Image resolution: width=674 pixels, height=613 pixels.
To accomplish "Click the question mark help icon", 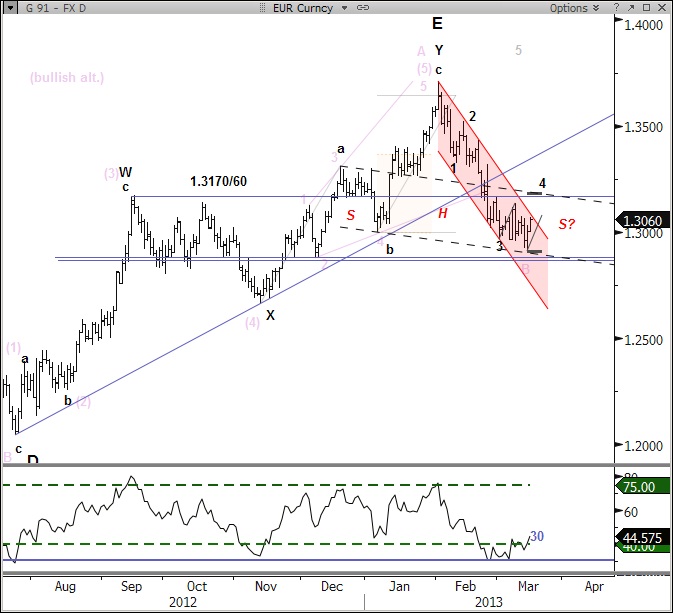I will tap(615, 8).
